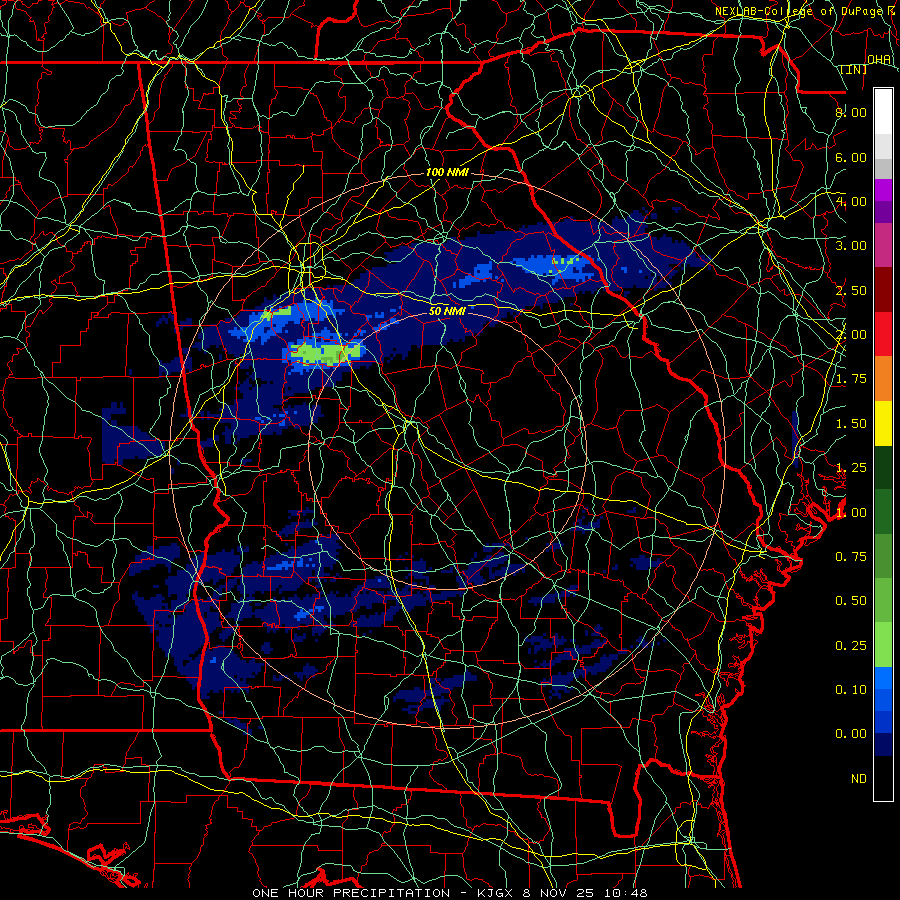Screen dimensions: 900x900
Task: Select the black ND swatch in the color scale
Action: tap(883, 778)
